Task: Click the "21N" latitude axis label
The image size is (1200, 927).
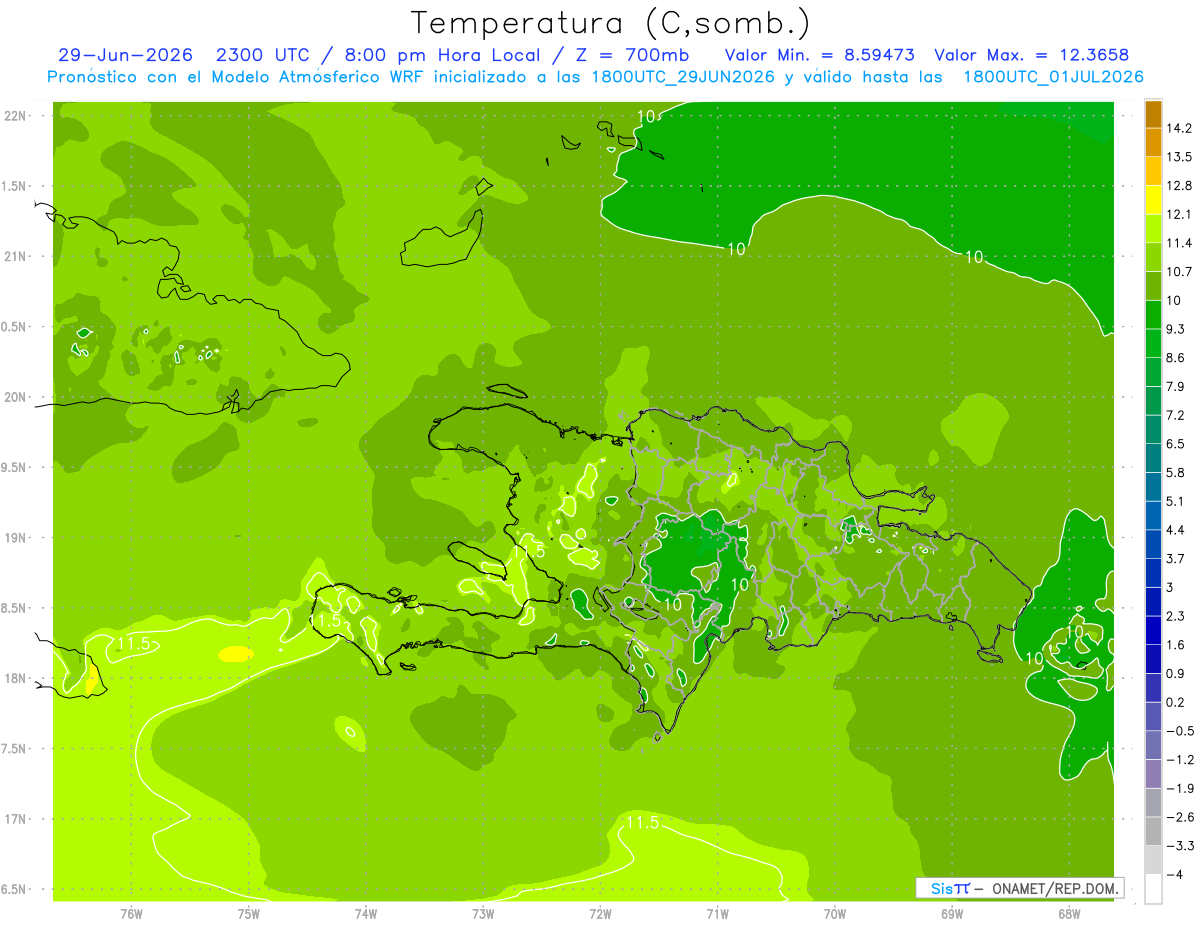Action: [15, 256]
